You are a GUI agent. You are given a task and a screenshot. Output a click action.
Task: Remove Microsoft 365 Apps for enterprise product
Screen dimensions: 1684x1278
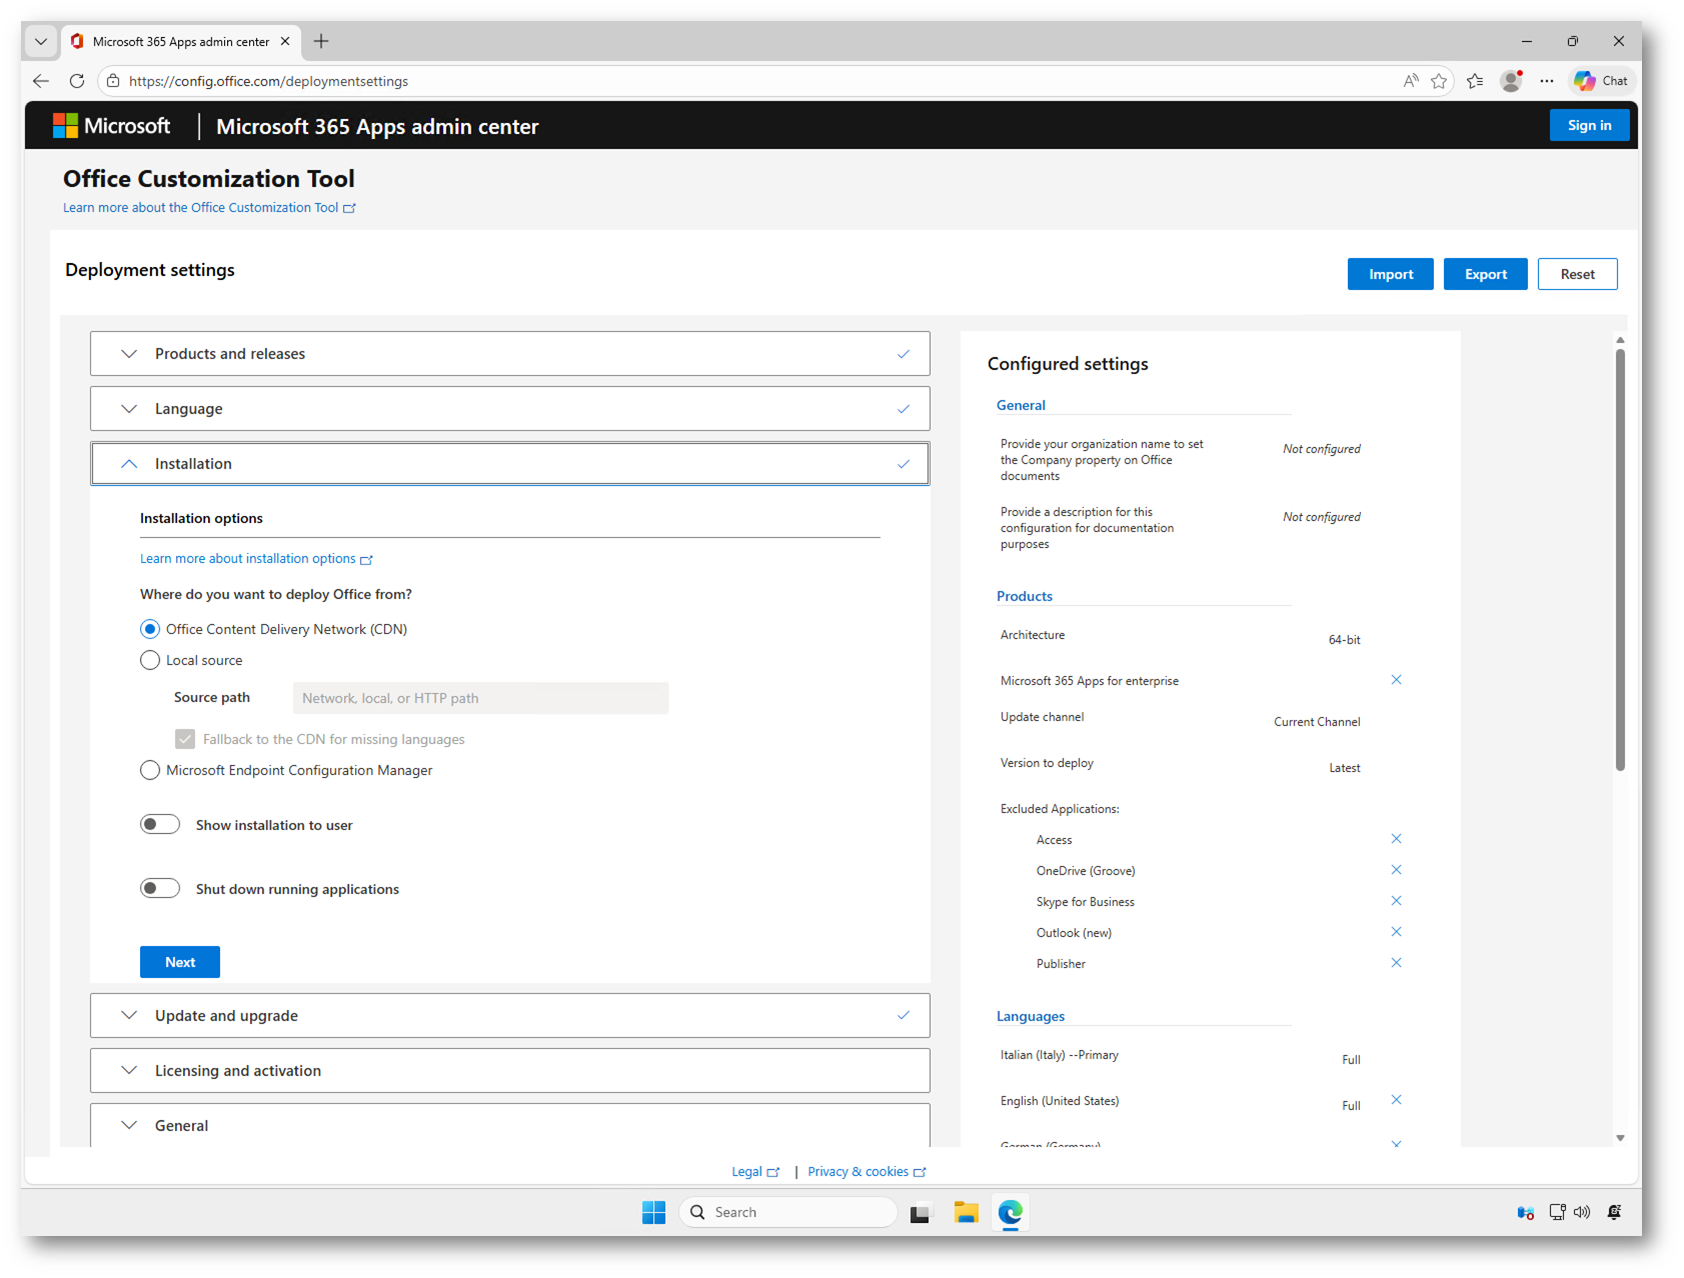click(x=1396, y=680)
